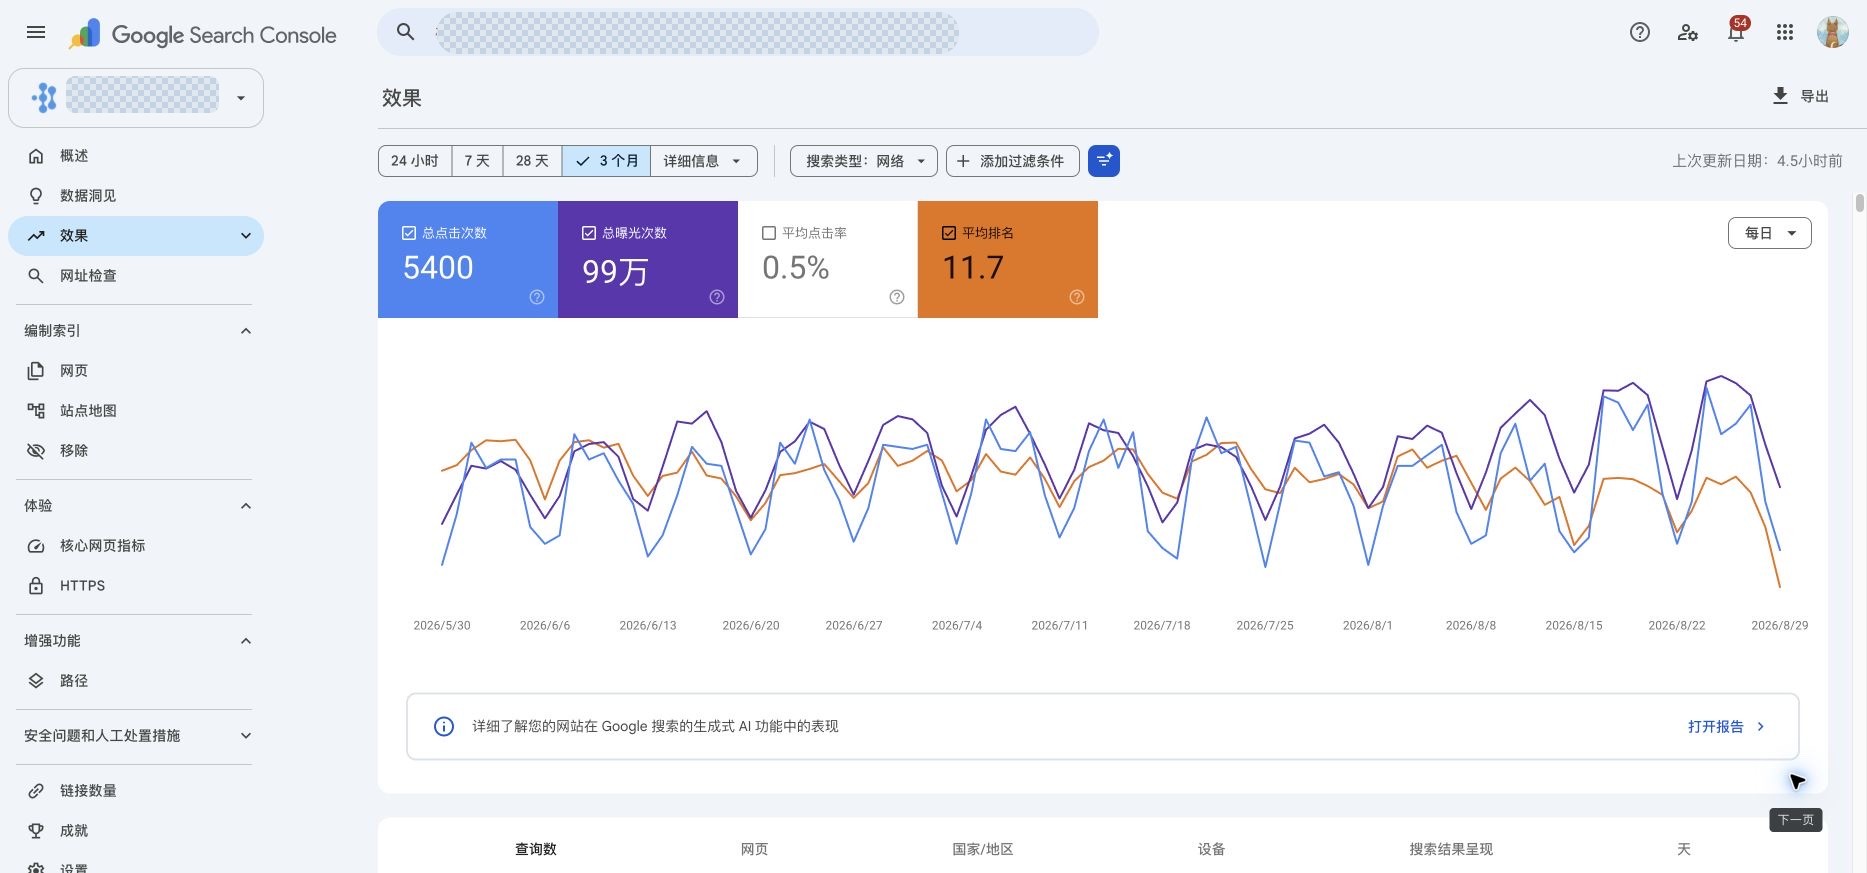
Task: Click help icon on 平均点击率 card
Action: pos(897,297)
